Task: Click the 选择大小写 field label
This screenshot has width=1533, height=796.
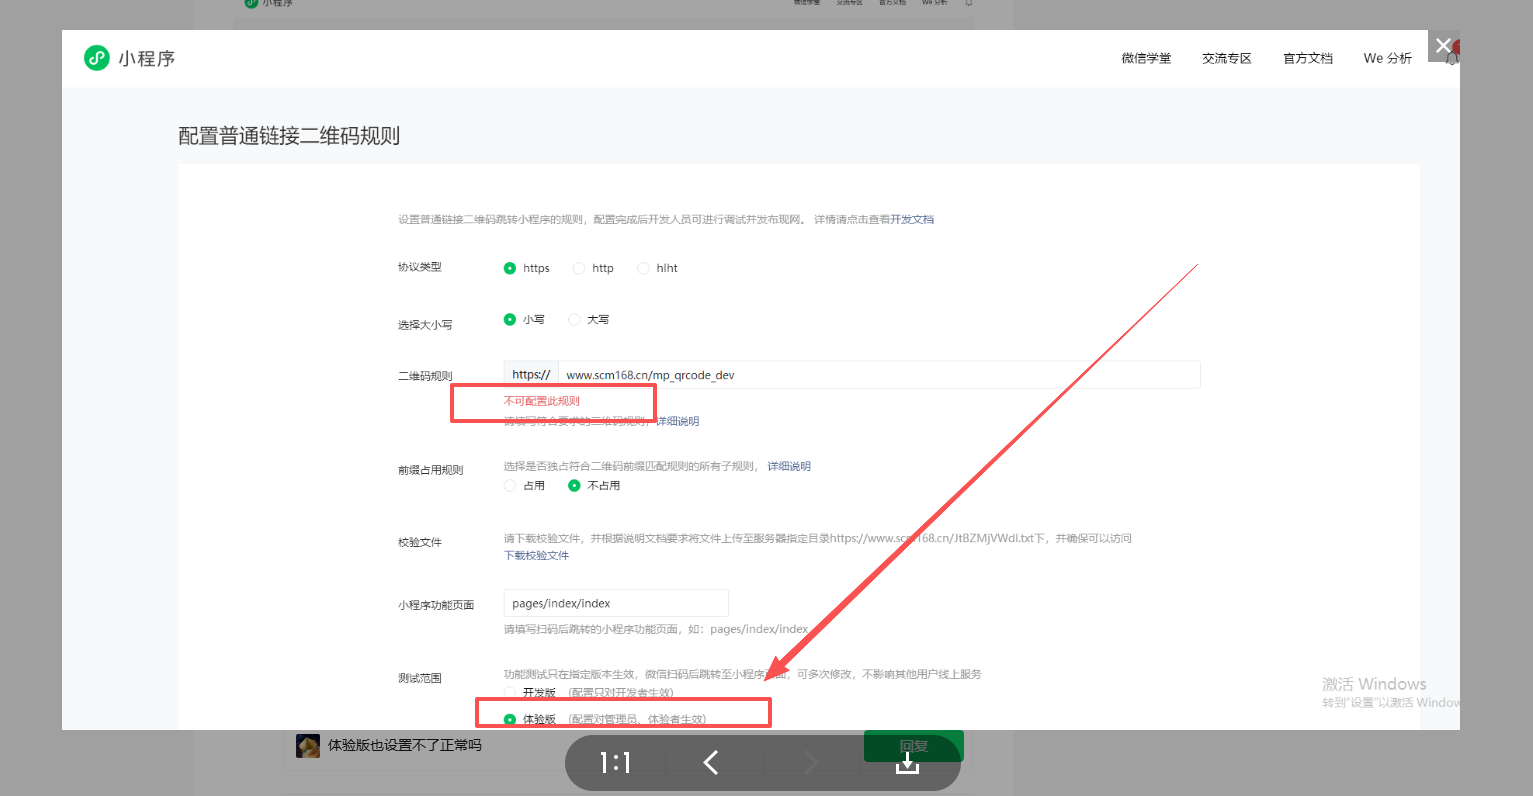Action: (x=425, y=325)
